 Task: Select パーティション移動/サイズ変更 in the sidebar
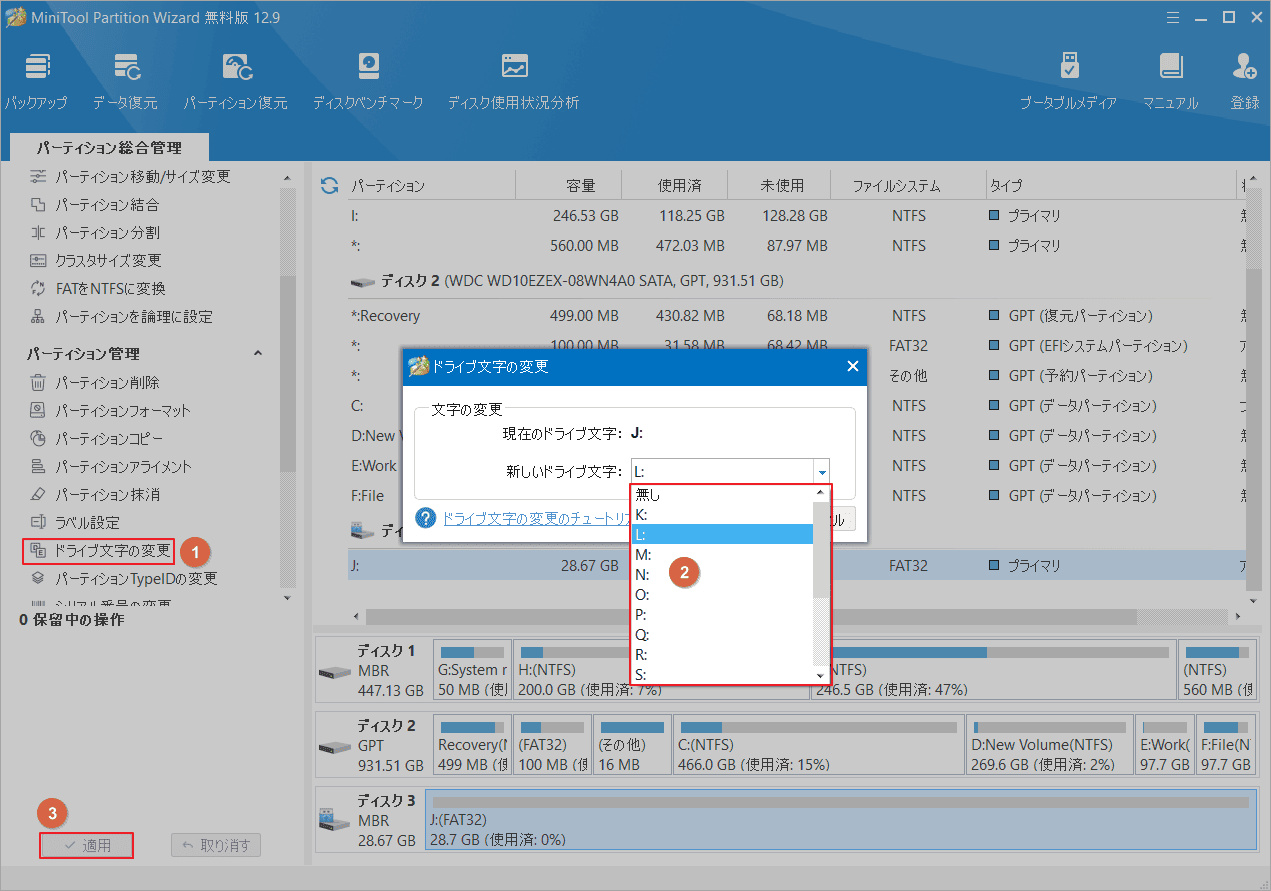[x=130, y=177]
